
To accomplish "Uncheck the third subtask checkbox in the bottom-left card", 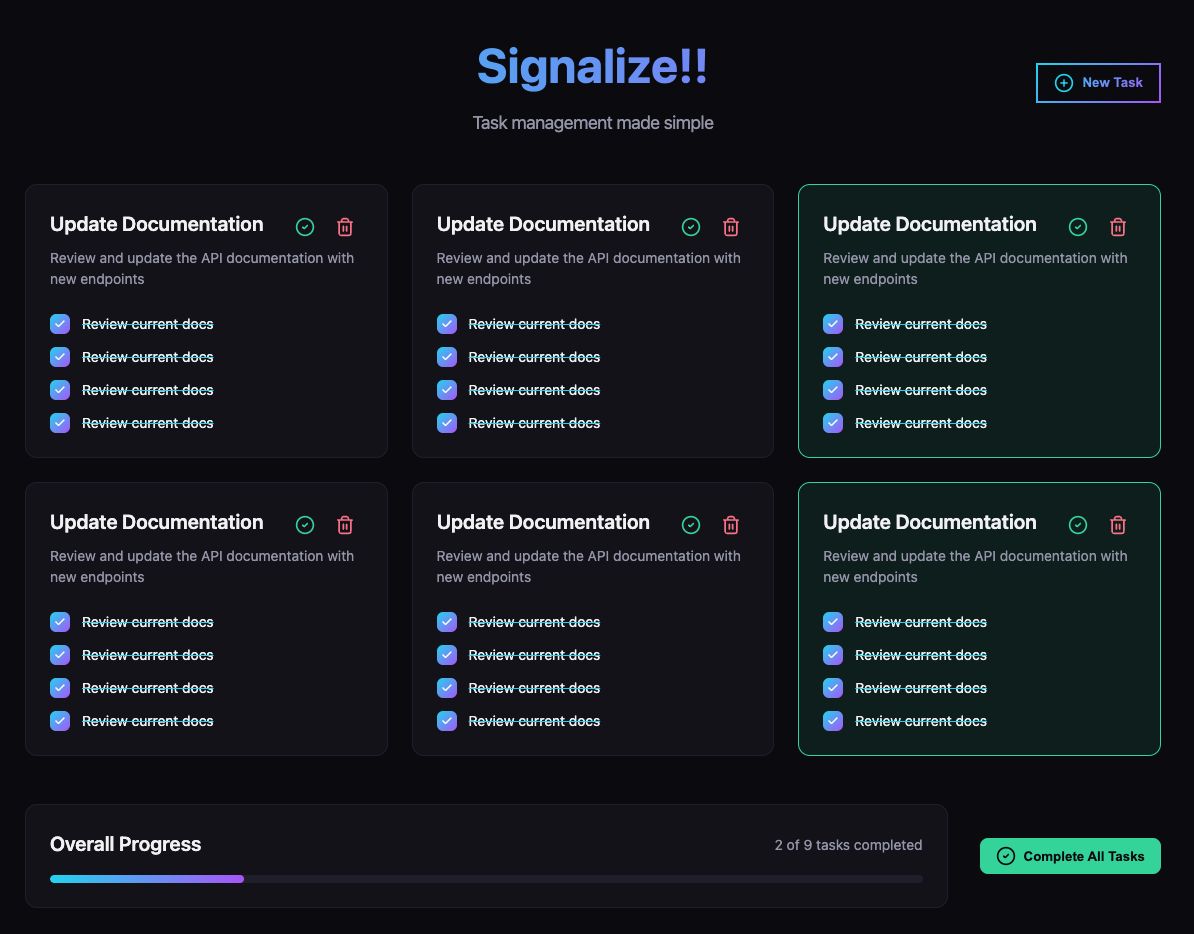I will click(x=60, y=688).
